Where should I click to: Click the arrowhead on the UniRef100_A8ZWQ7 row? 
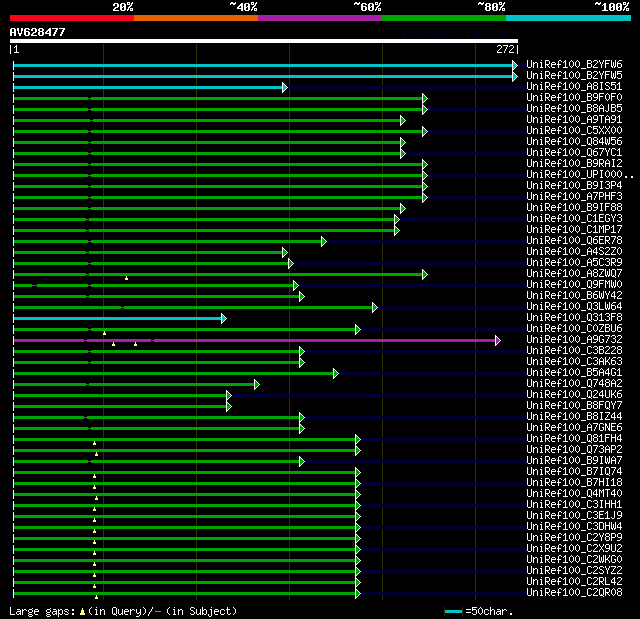(x=424, y=275)
